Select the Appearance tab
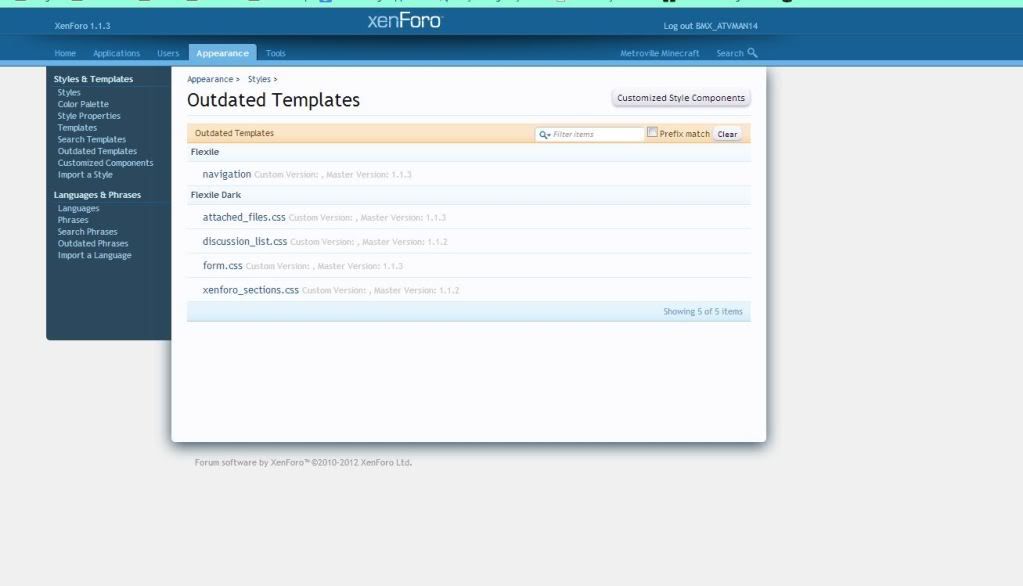 click(x=222, y=53)
